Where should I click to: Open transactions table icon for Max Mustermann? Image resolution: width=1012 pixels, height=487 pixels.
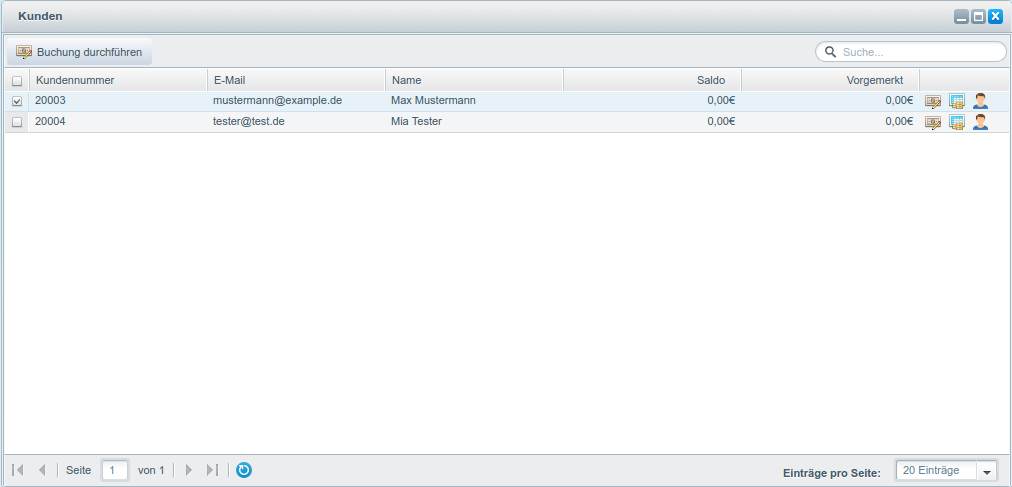(x=956, y=101)
